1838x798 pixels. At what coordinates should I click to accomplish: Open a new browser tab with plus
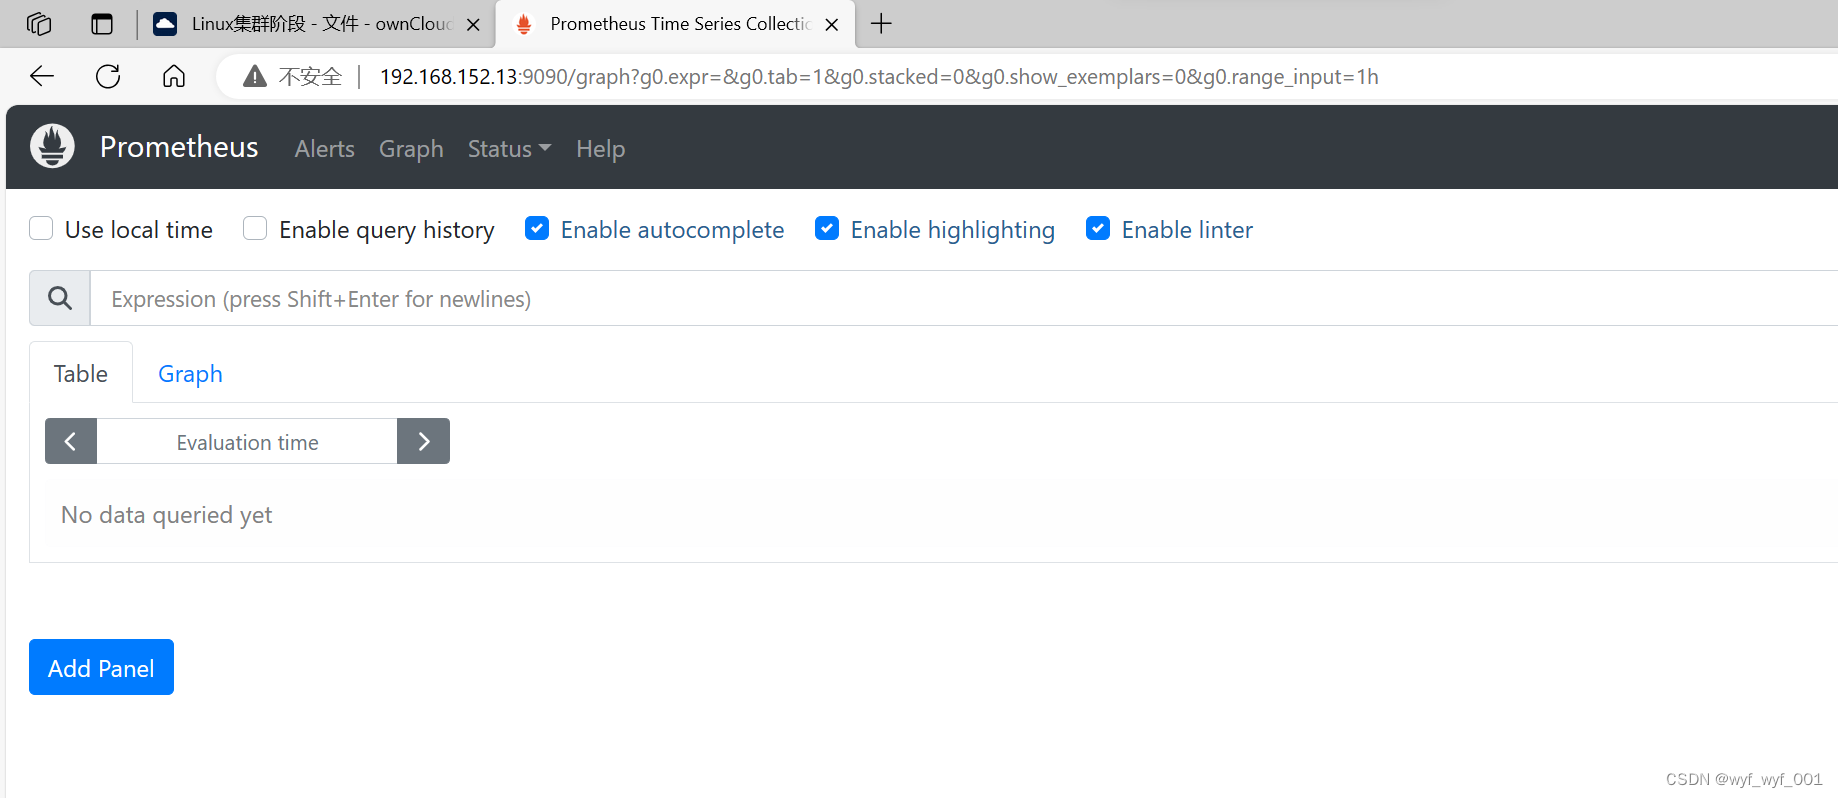coord(881,24)
